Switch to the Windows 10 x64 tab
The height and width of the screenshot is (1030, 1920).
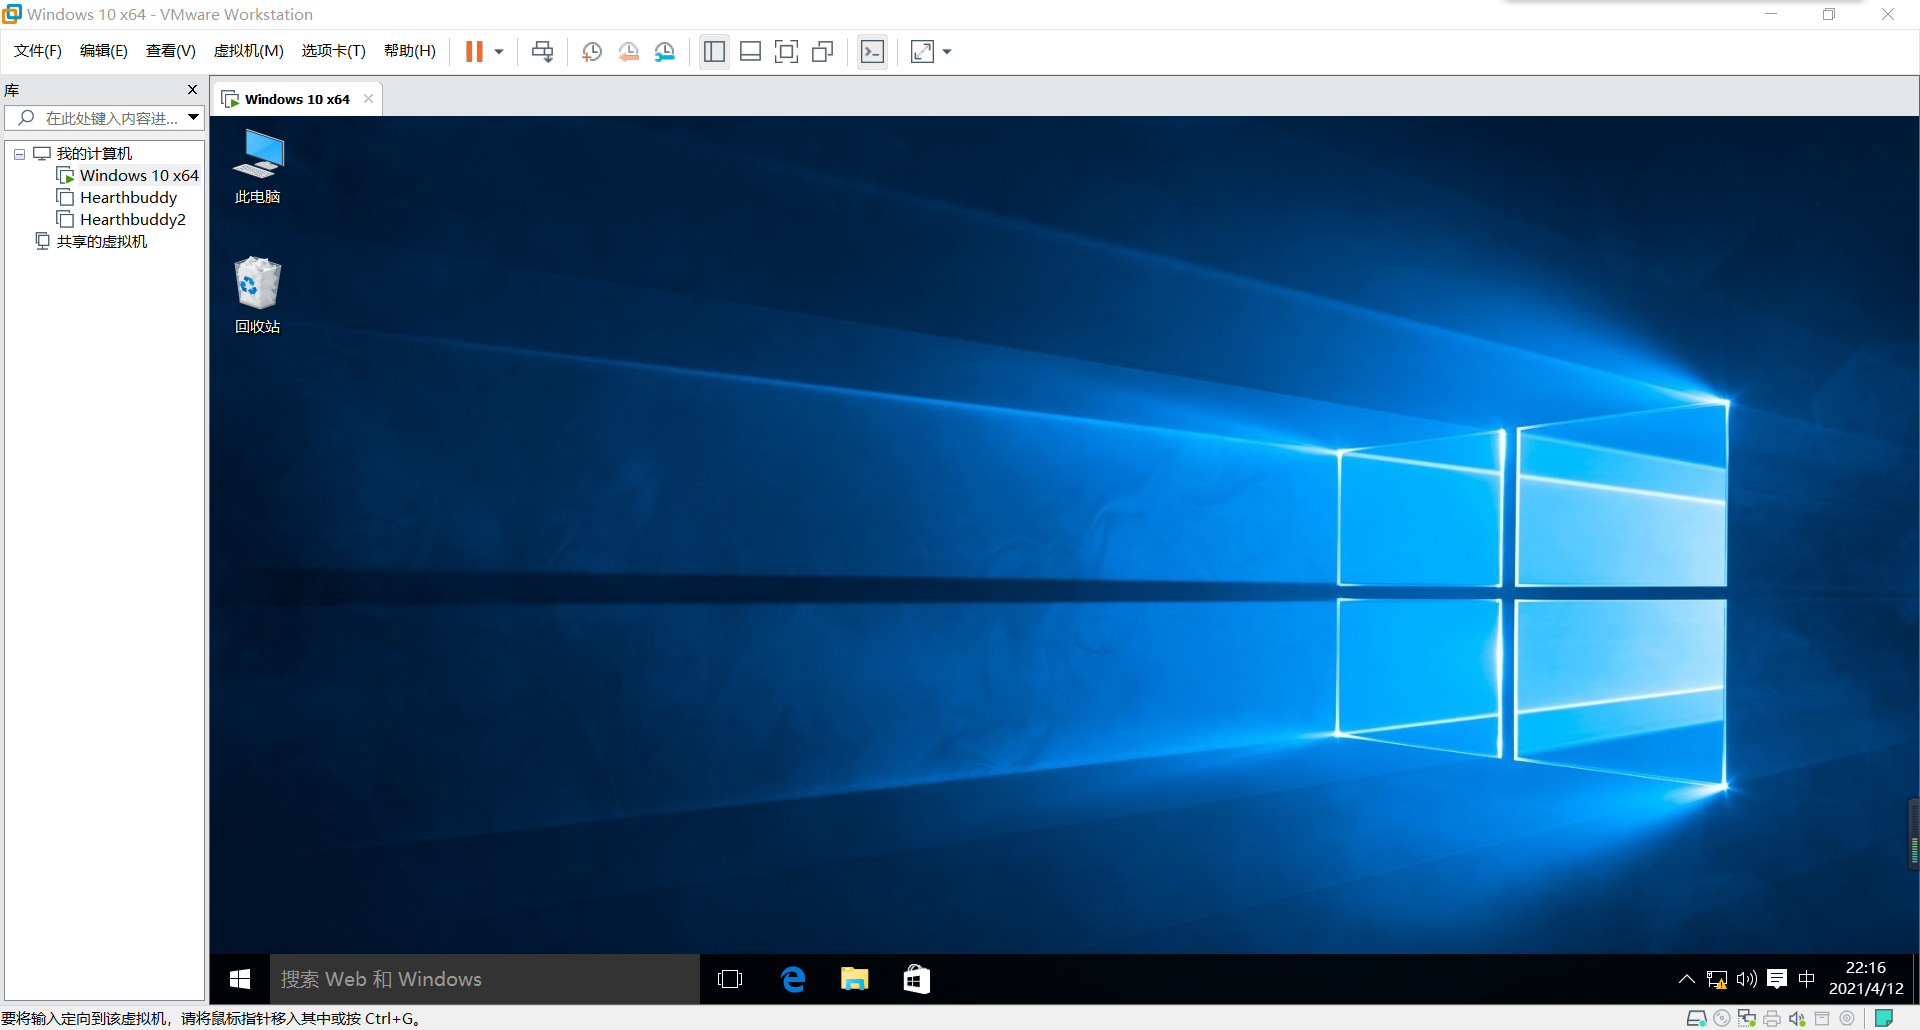(x=295, y=98)
